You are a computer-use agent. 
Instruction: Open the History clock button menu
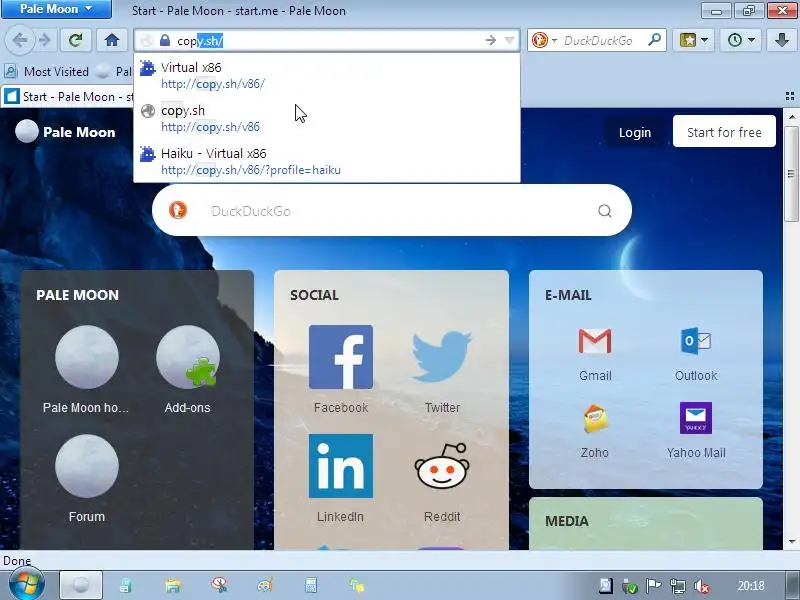pos(741,40)
